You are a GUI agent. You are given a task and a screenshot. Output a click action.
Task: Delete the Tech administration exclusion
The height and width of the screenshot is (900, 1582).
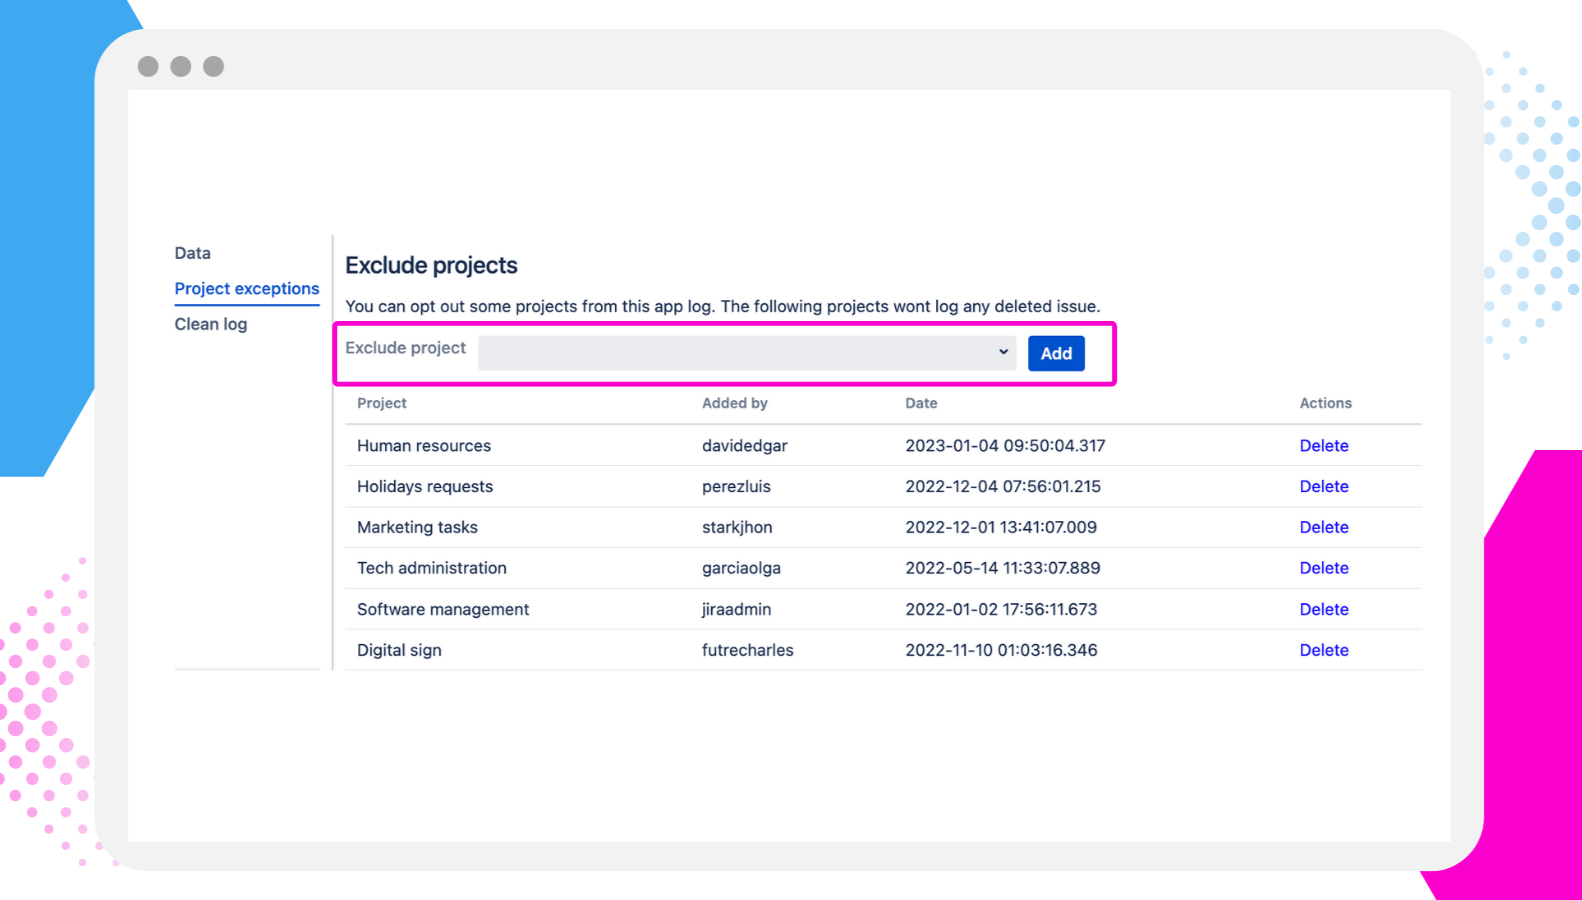[1323, 568]
